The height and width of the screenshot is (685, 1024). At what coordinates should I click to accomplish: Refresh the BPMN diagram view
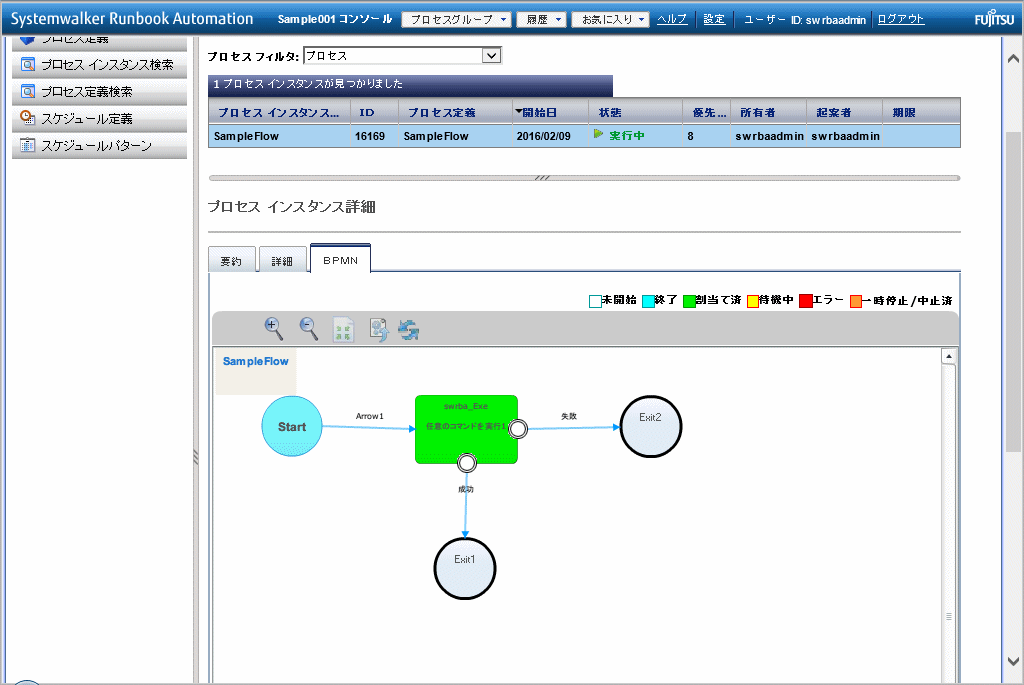pyautogui.click(x=409, y=330)
